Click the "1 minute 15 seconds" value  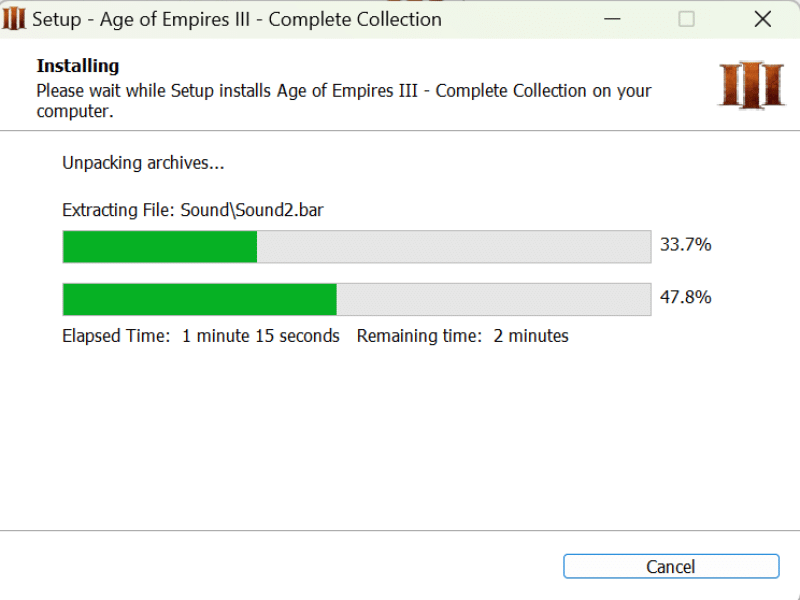pos(260,336)
